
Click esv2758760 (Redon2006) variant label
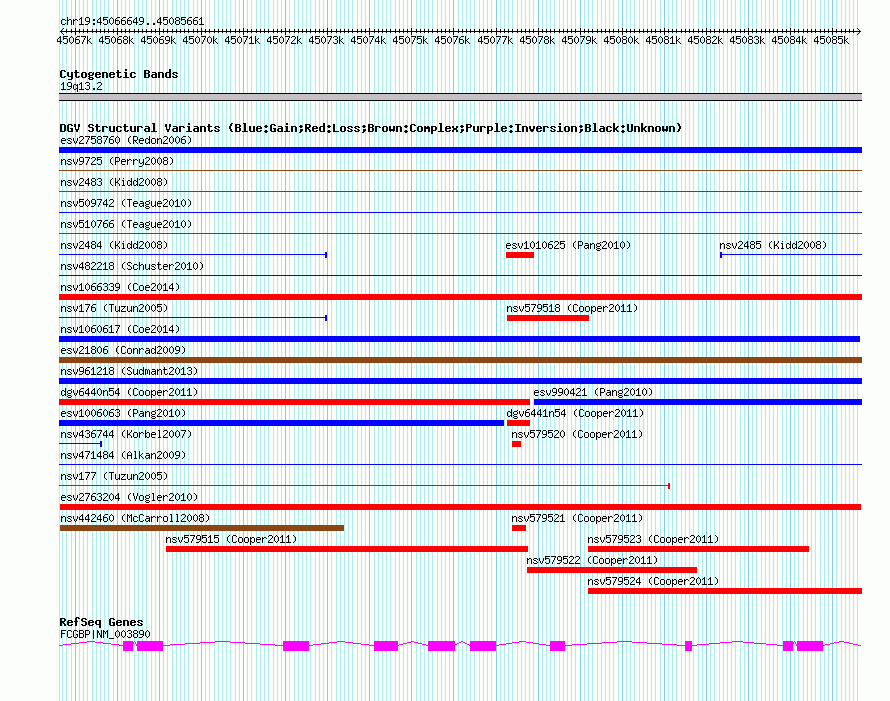[x=126, y=140]
